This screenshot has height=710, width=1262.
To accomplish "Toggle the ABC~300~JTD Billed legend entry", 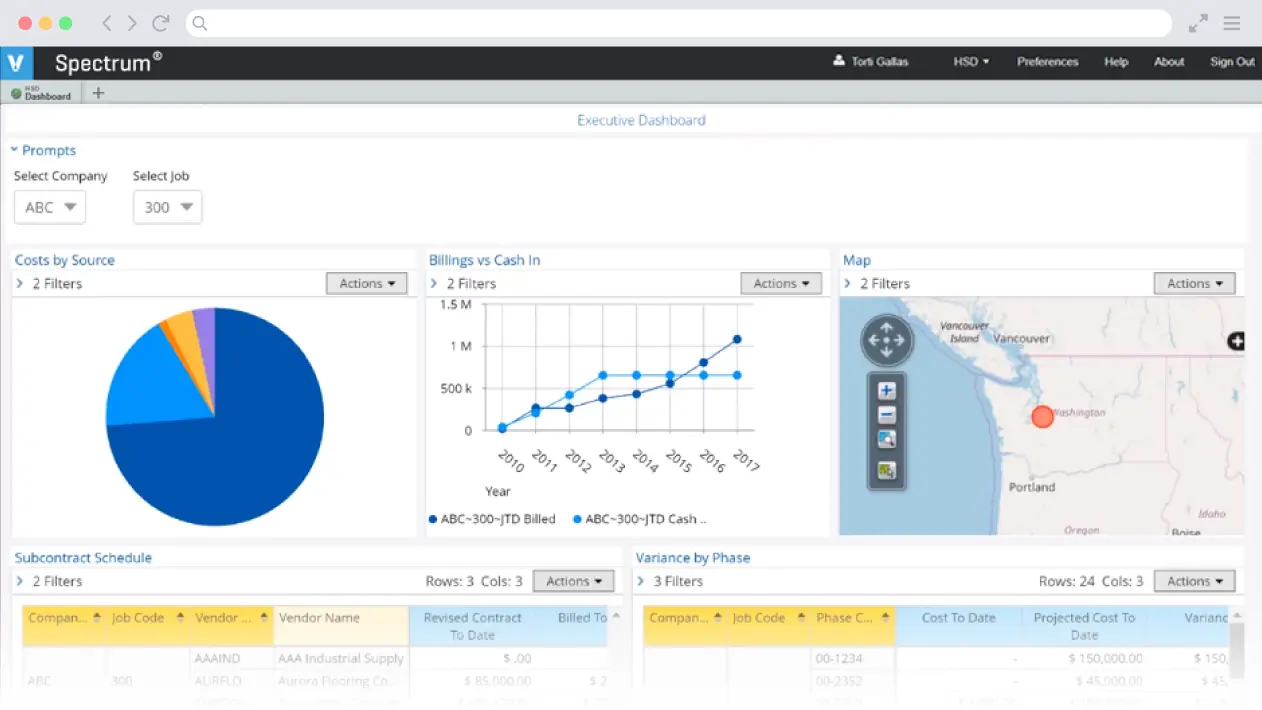I will coord(492,519).
